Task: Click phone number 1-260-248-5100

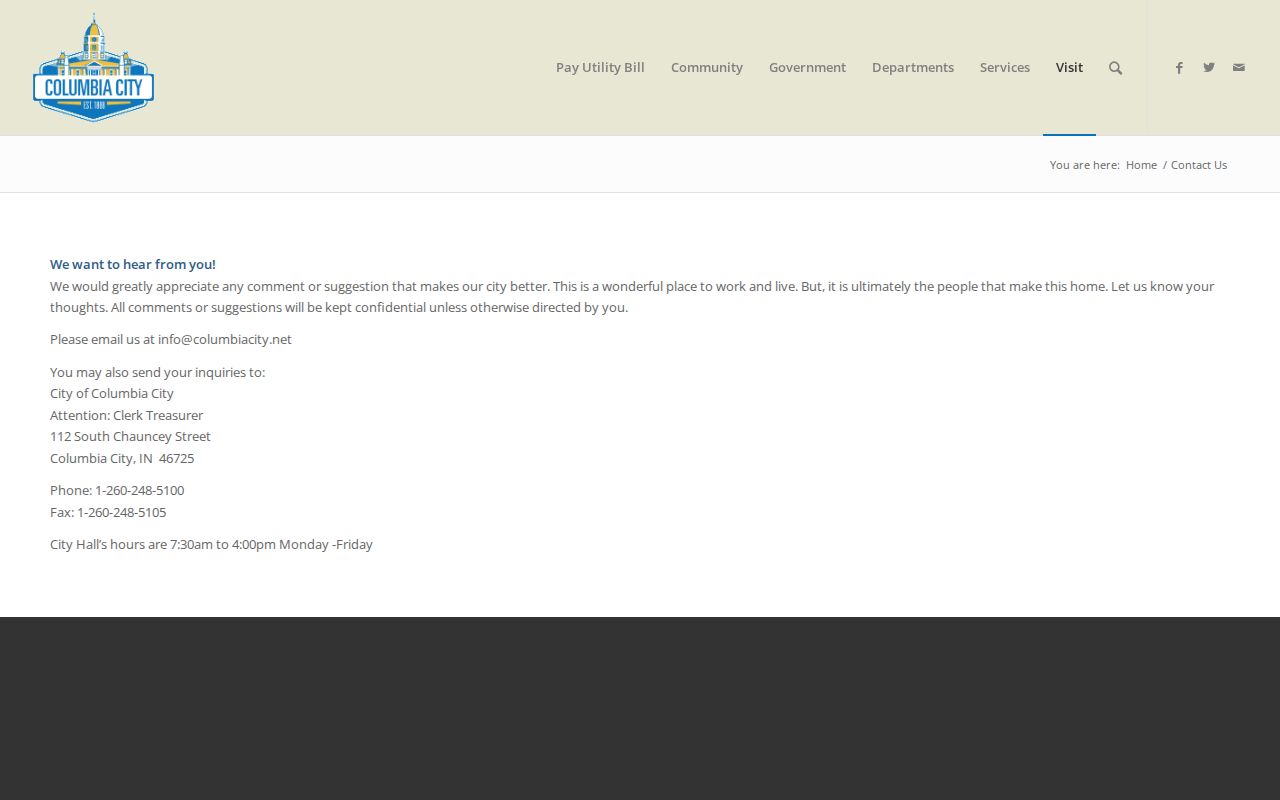Action: [x=139, y=490]
